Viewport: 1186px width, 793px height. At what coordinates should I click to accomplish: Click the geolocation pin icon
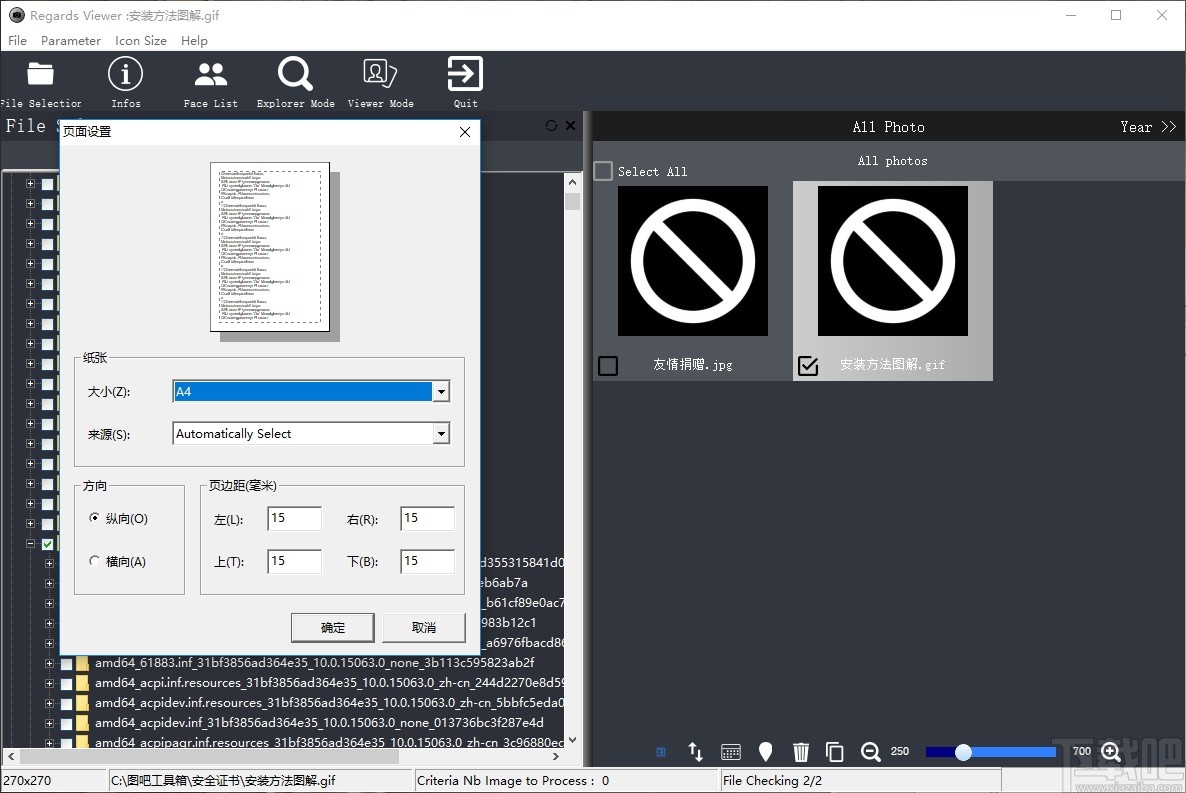click(765, 751)
